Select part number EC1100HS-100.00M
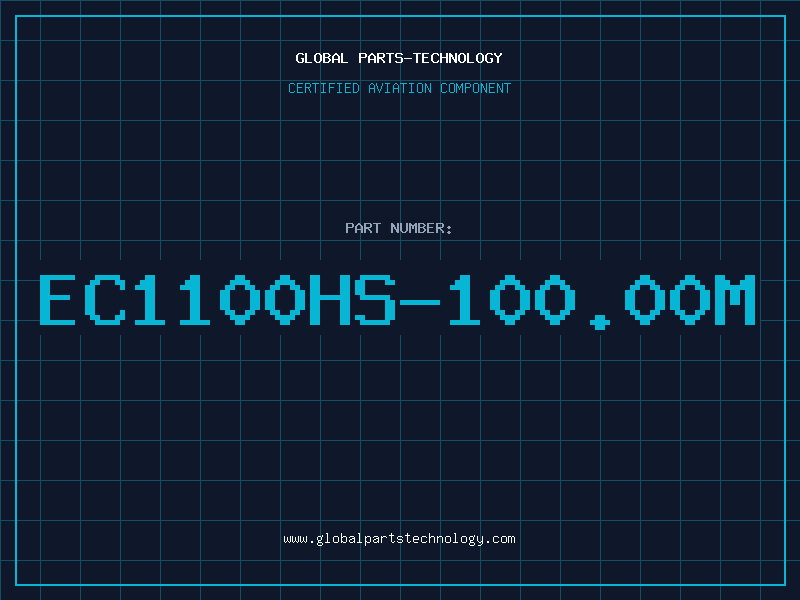This screenshot has width=800, height=600. pyautogui.click(x=397, y=301)
